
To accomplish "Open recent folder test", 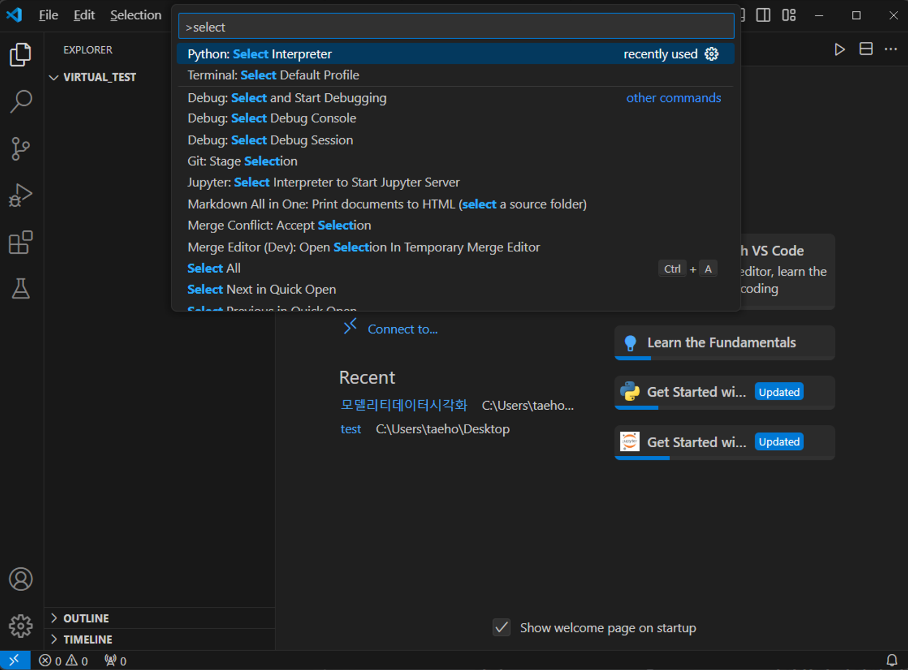I will pos(351,429).
